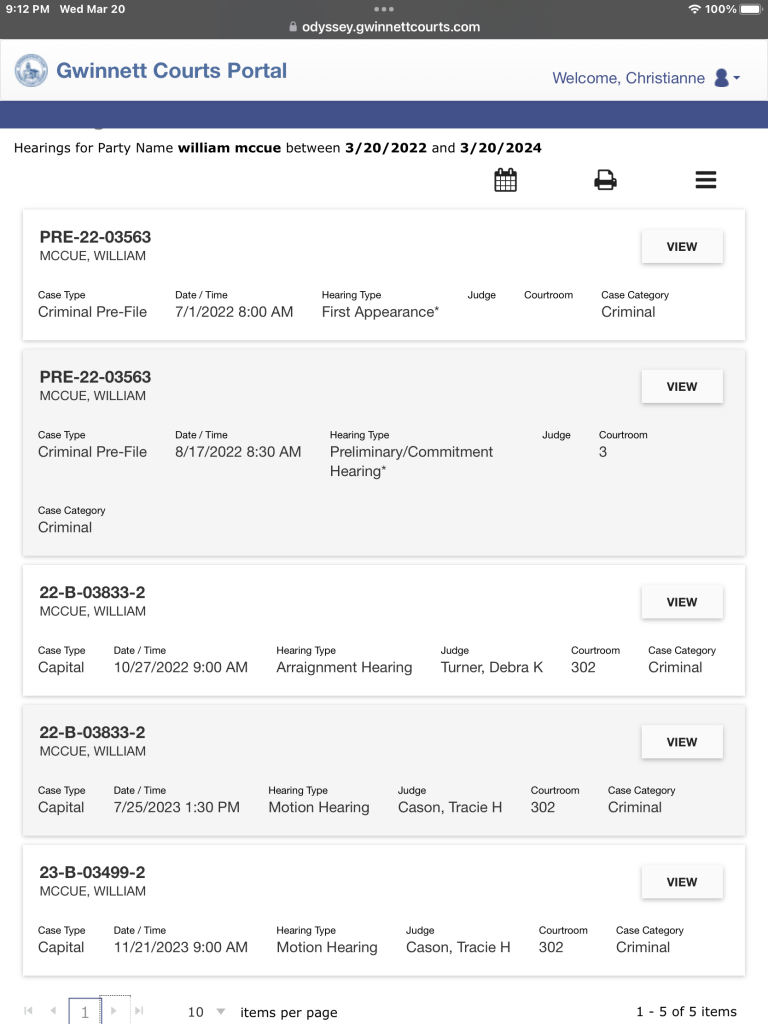Click the Gwinnett Courts seal logo
768x1024 pixels.
coord(31,71)
